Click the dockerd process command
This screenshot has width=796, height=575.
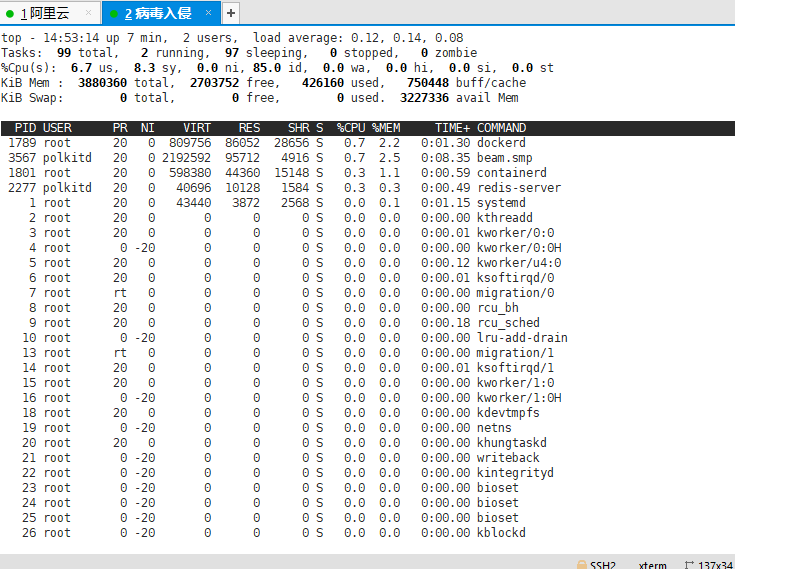tap(502, 143)
